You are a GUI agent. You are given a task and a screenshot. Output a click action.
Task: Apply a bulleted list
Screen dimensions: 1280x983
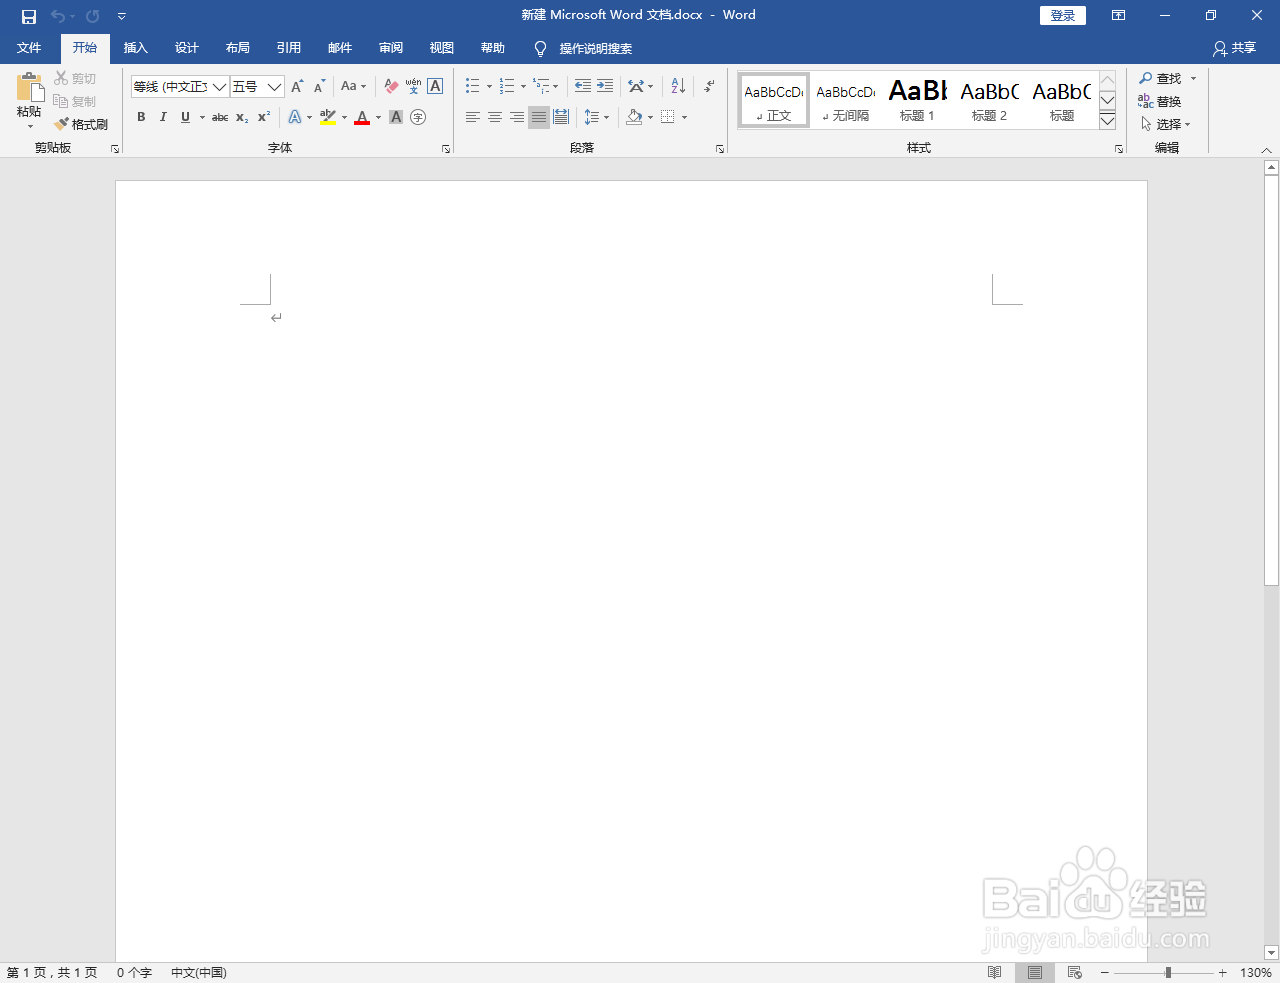click(x=470, y=86)
